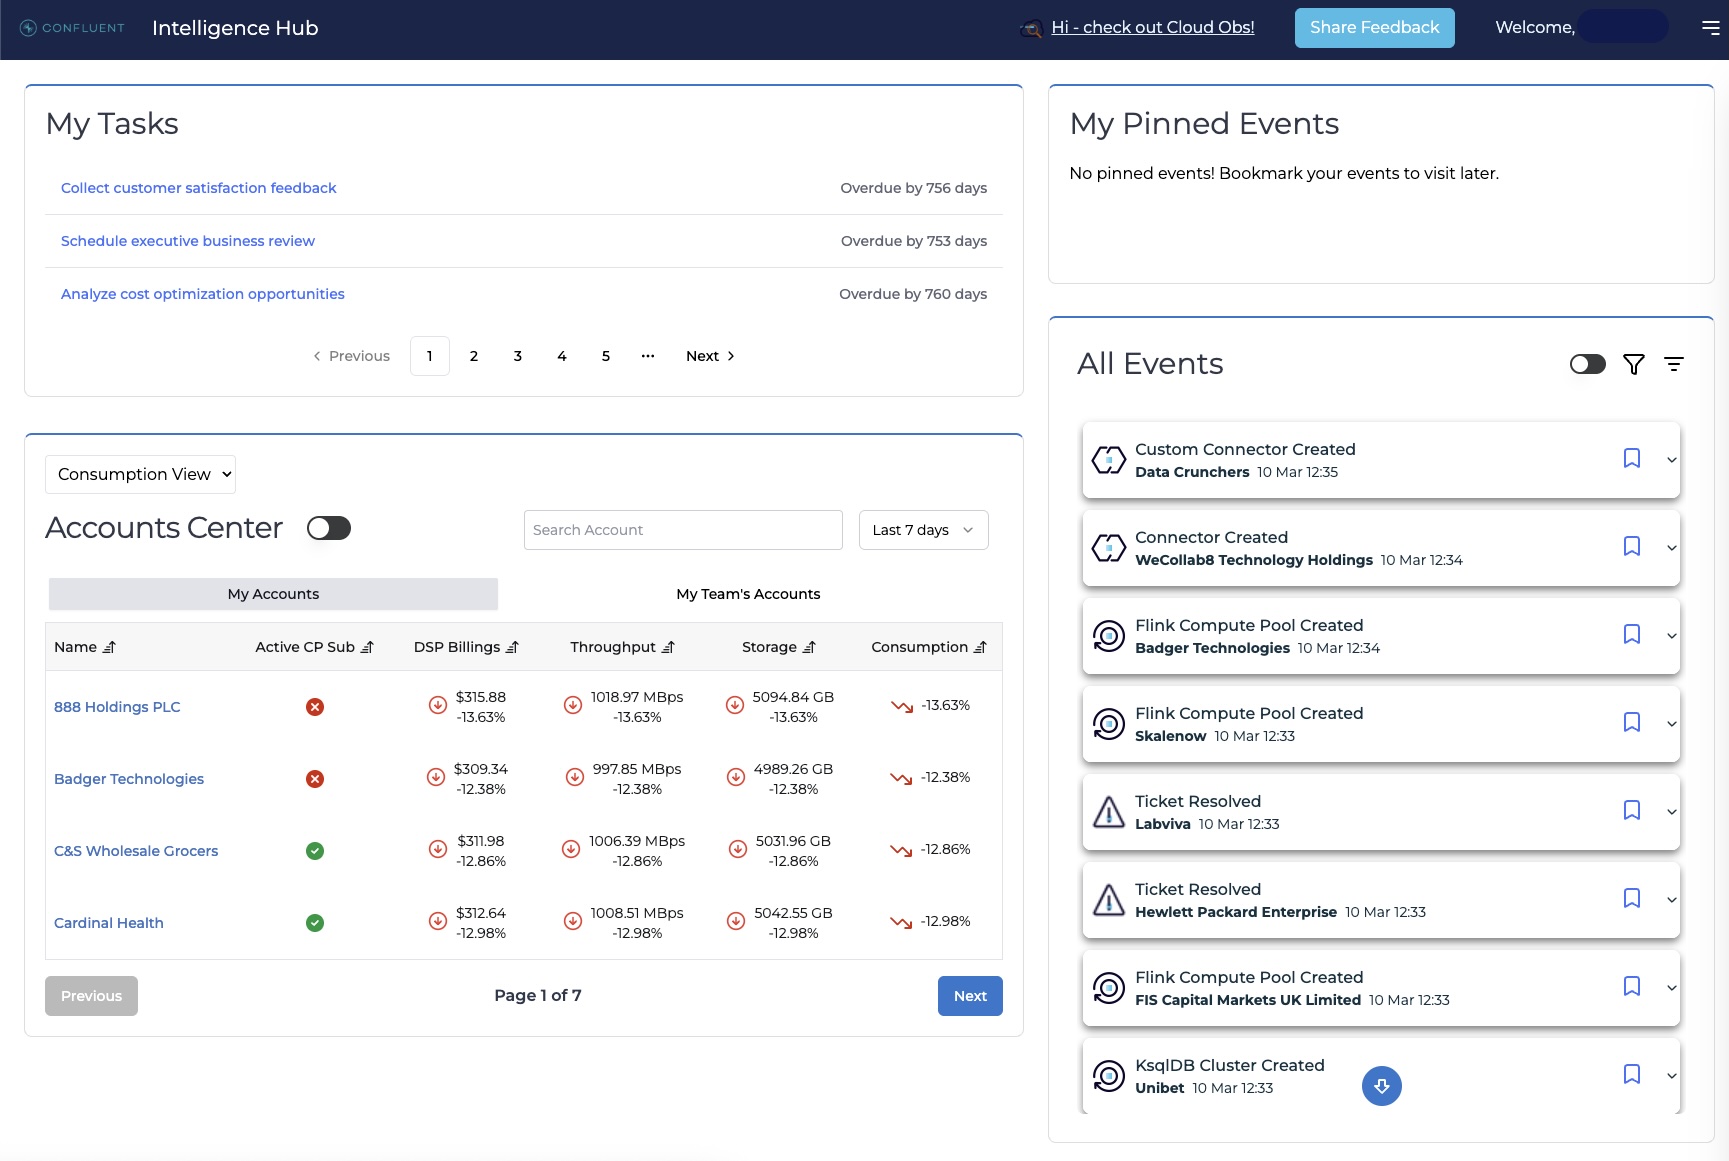Sort by DSP Billings column icon
This screenshot has height=1161, width=1729.
[512, 647]
